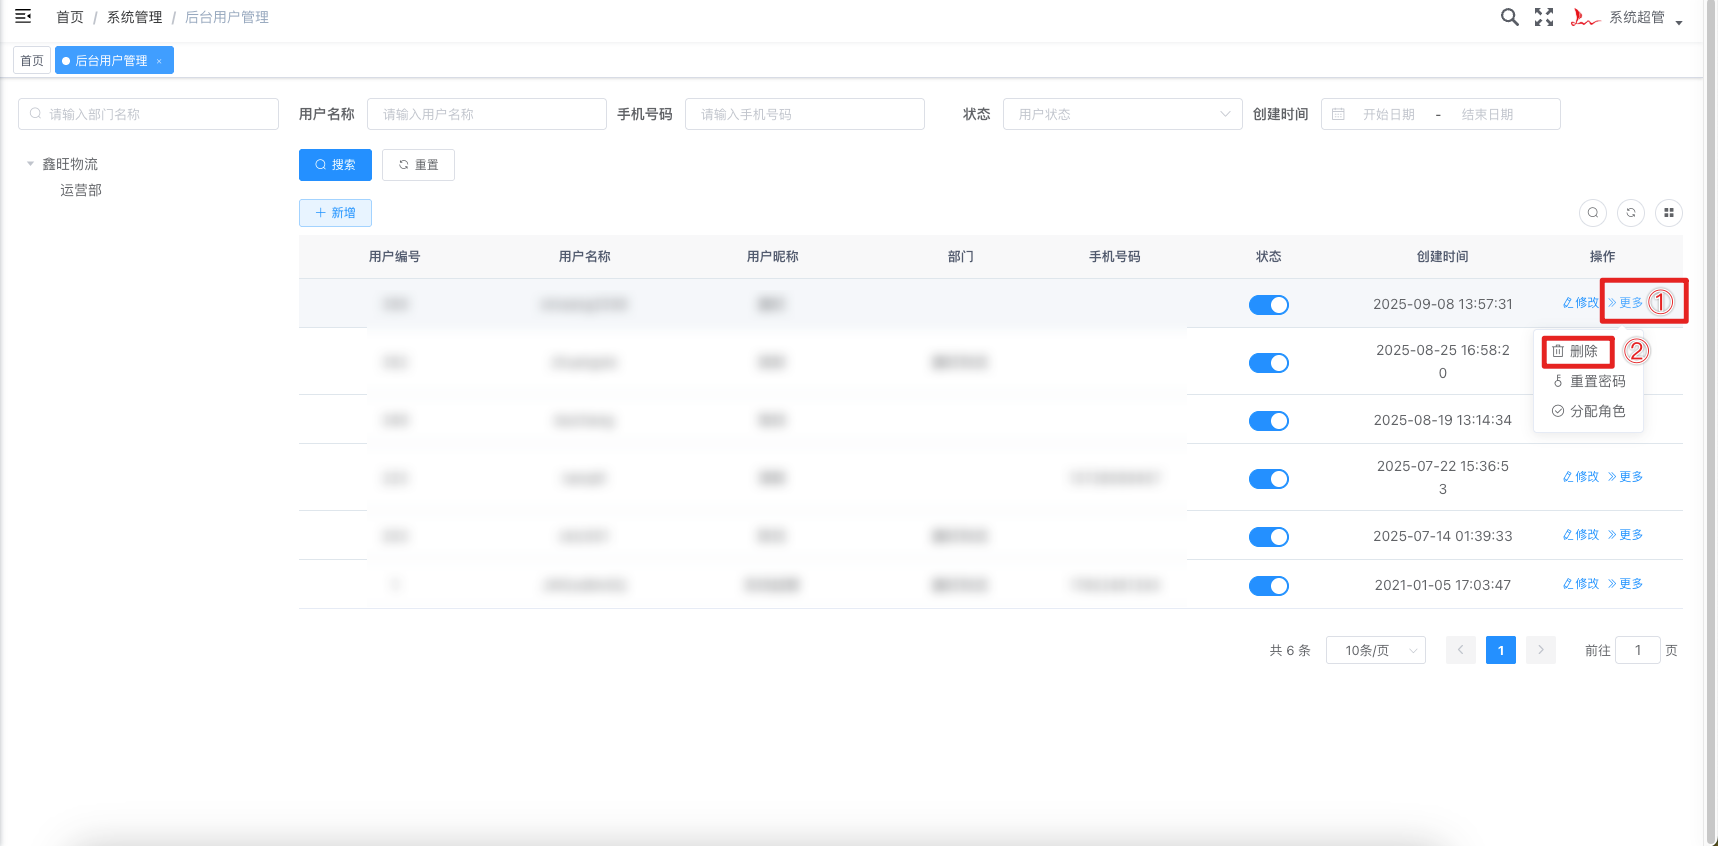
Task: Click the next page arrow
Action: coord(1541,650)
